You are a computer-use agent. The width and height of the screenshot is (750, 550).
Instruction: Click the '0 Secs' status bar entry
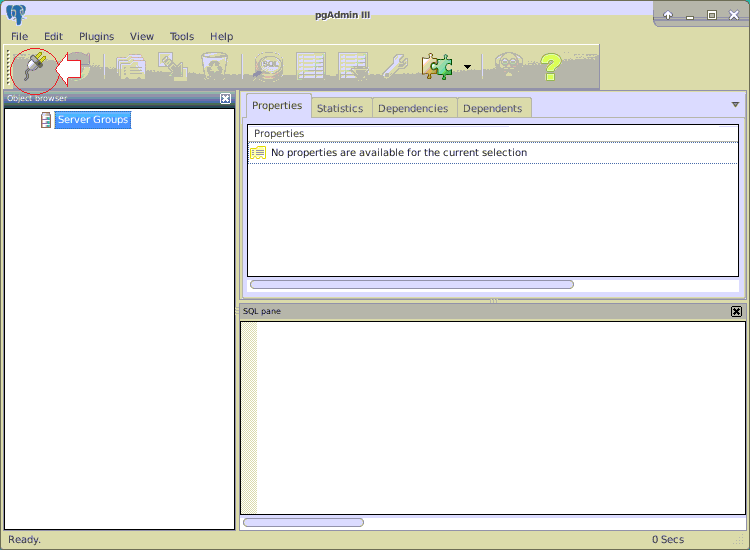click(668, 539)
